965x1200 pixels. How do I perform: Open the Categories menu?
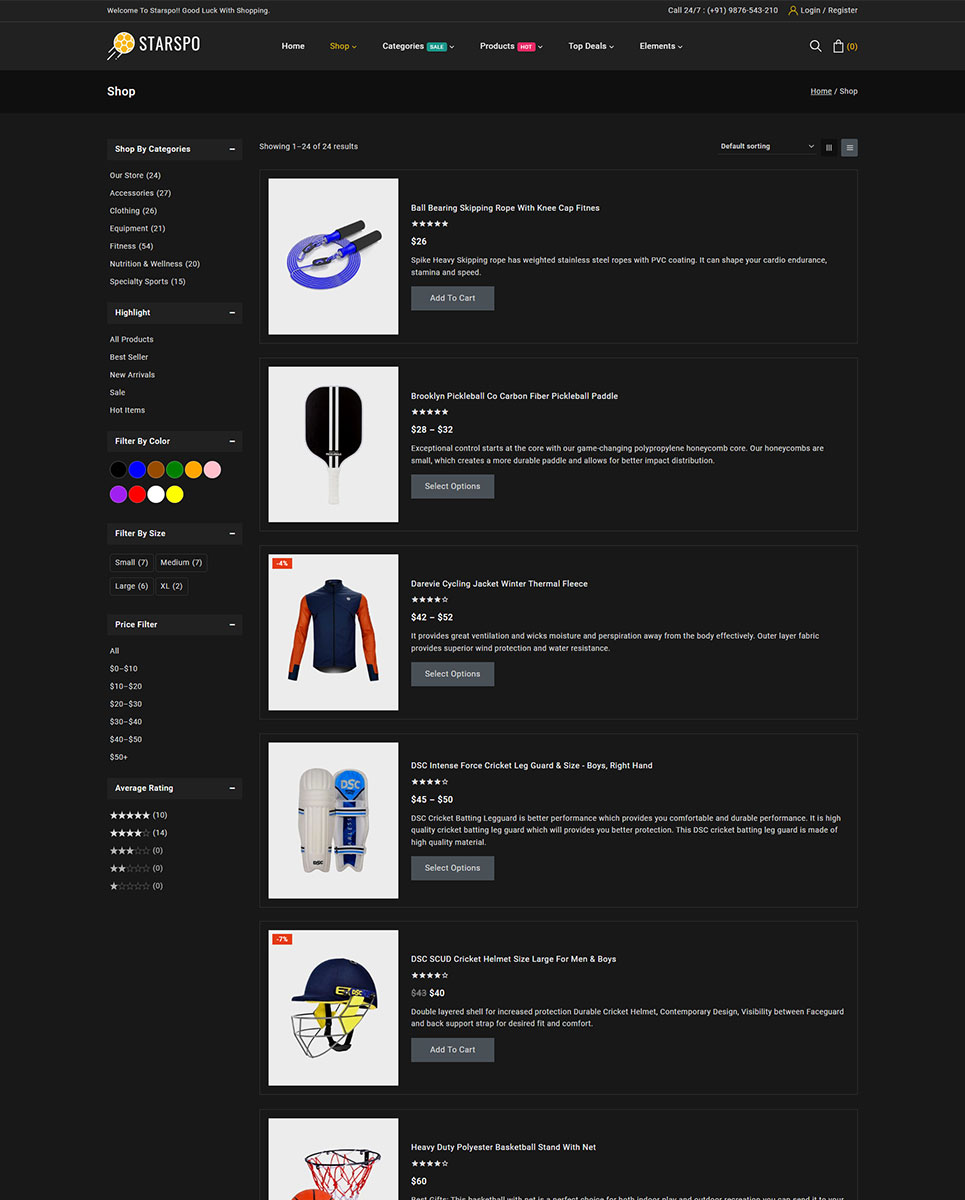pos(418,46)
